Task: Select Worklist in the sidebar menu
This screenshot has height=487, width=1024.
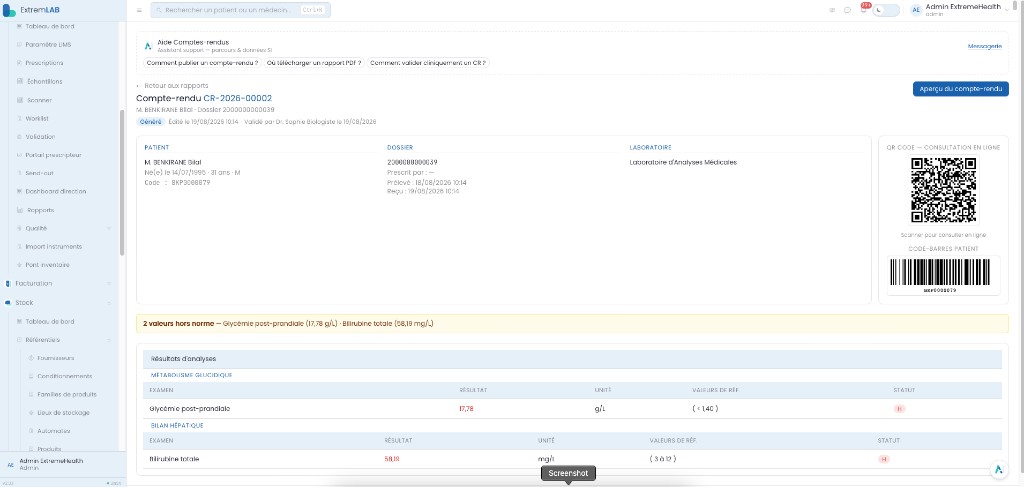Action: (37, 119)
